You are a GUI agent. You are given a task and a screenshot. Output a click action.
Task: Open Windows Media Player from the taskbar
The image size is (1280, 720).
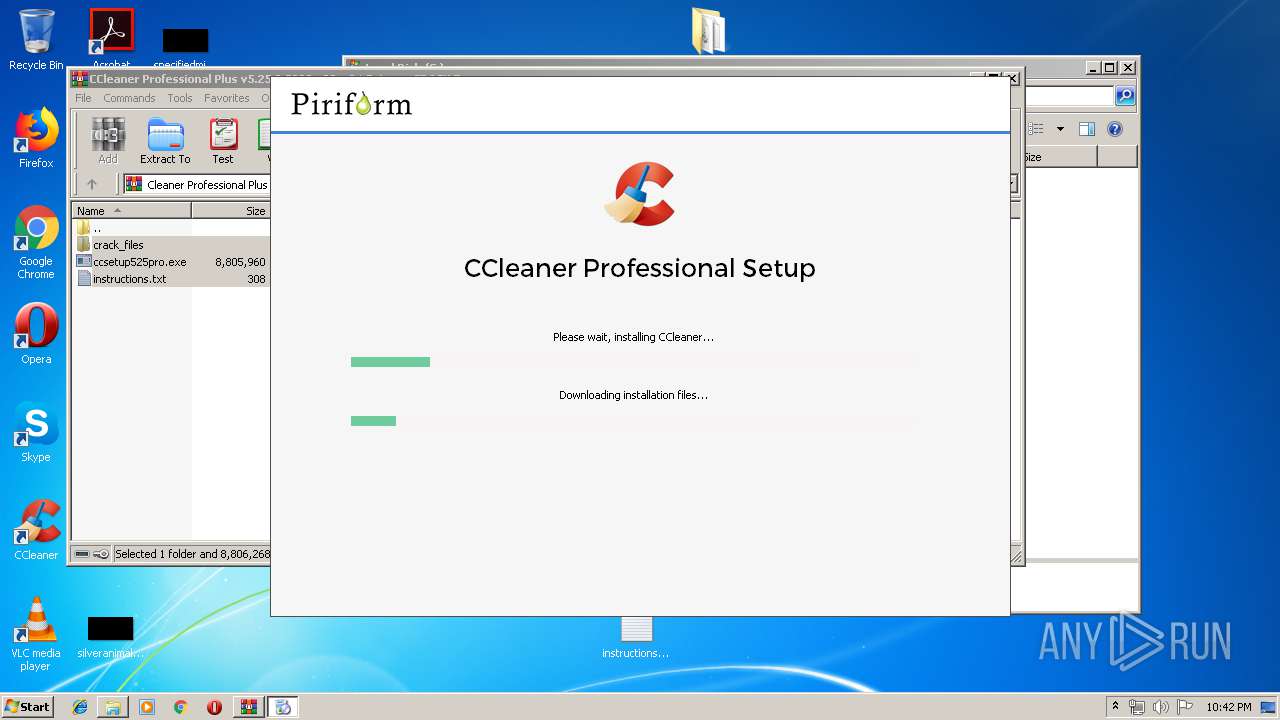point(147,707)
